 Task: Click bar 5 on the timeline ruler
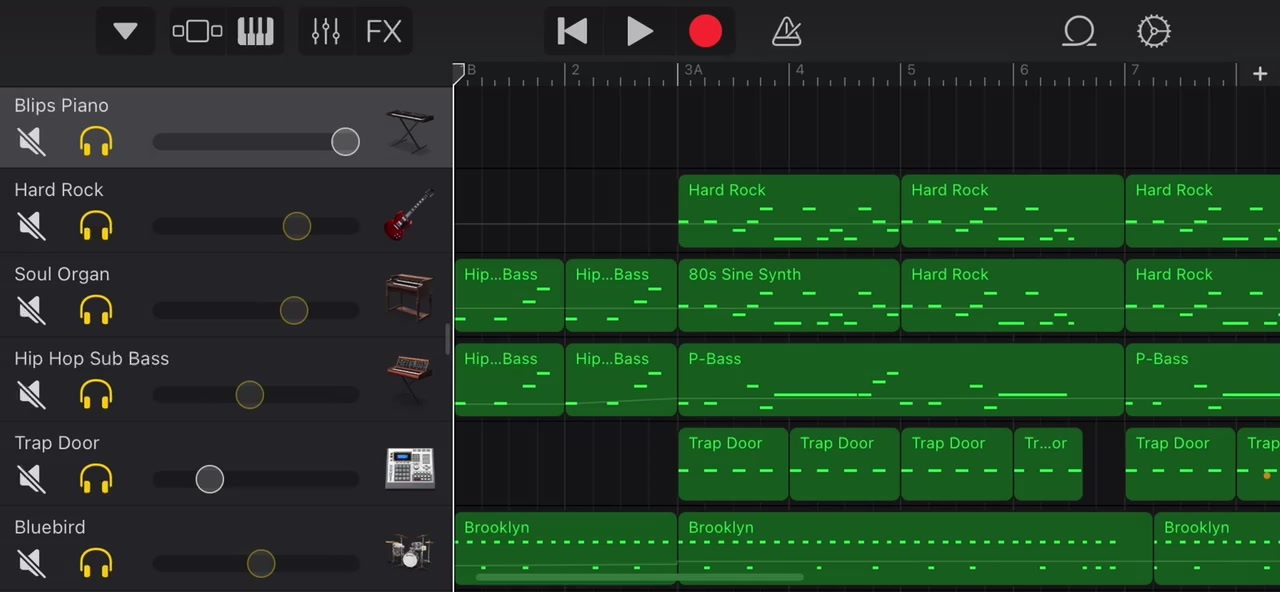(x=911, y=72)
